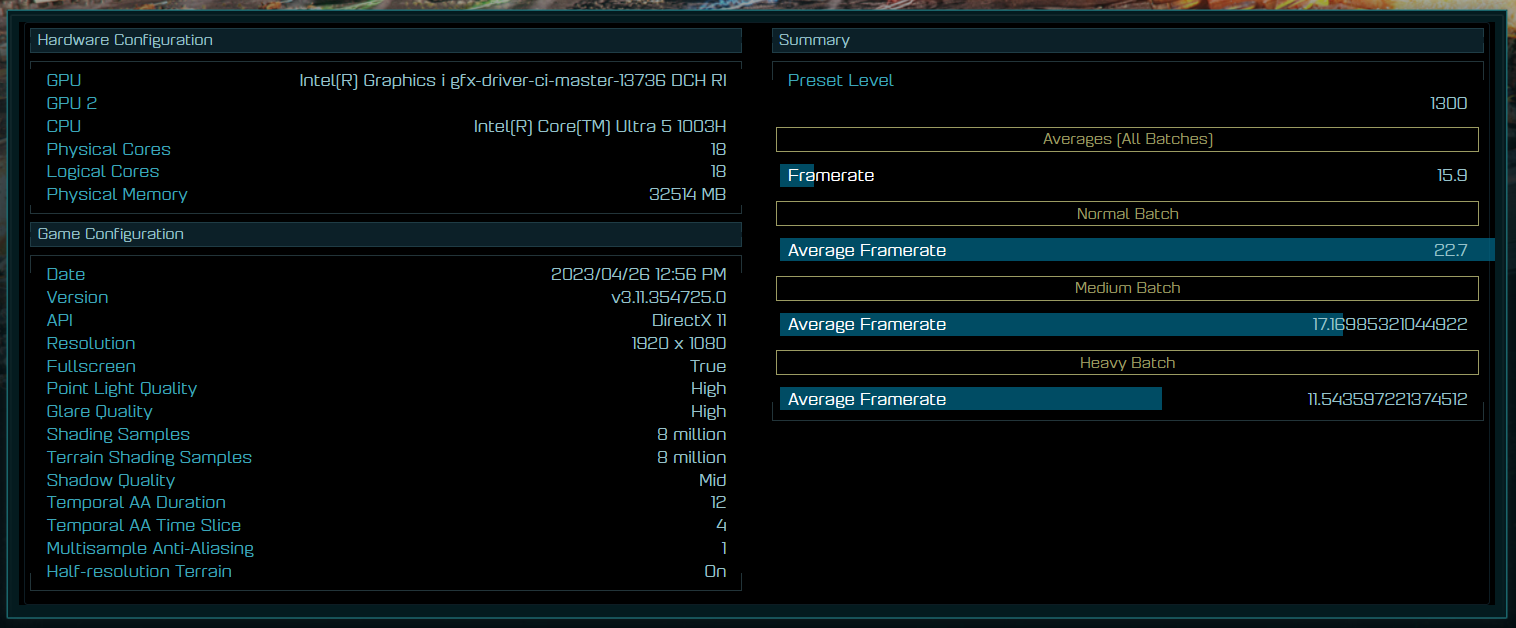Viewport: 1516px width, 628px height.
Task: Select the Shadow Quality Mid value
Action: [x=712, y=480]
